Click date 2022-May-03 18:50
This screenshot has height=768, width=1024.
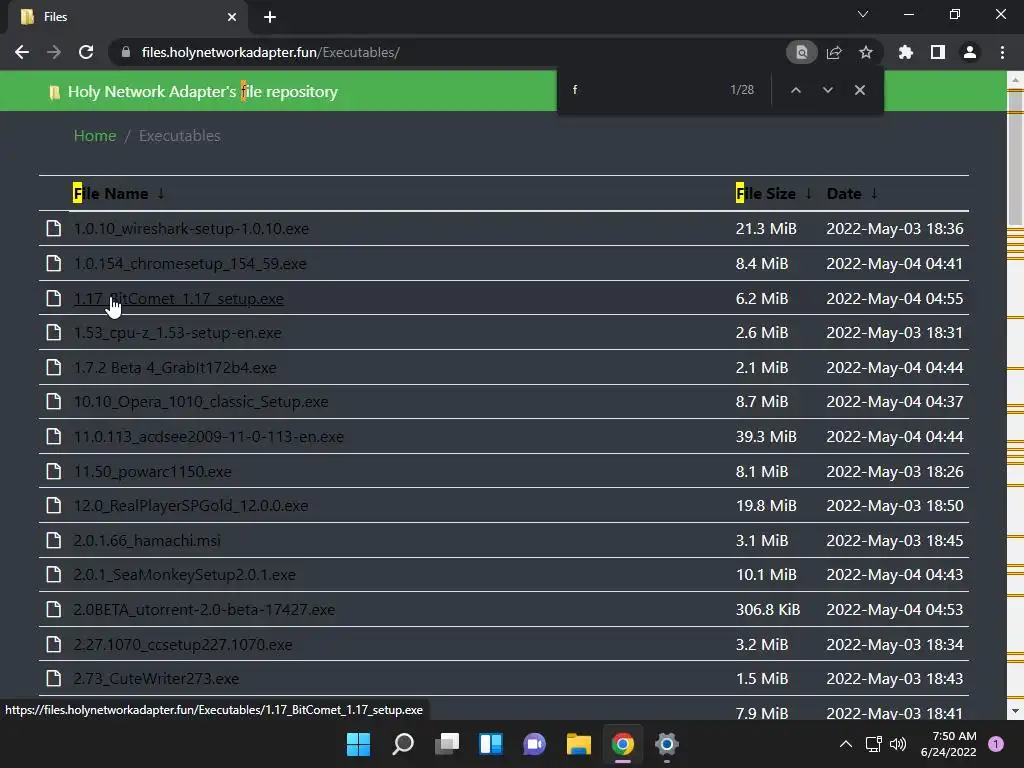click(895, 505)
